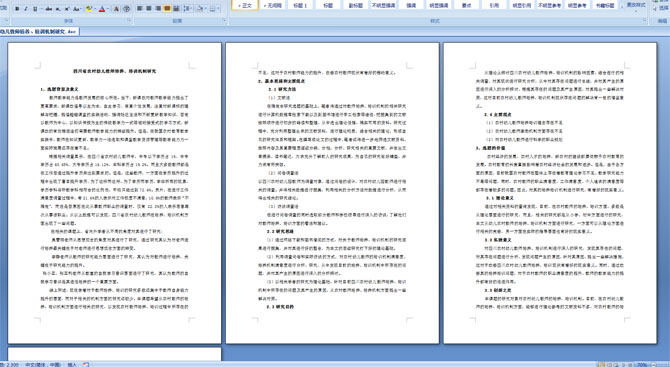Toggle bold formatting
670x367 pixels.
tap(17, 9)
